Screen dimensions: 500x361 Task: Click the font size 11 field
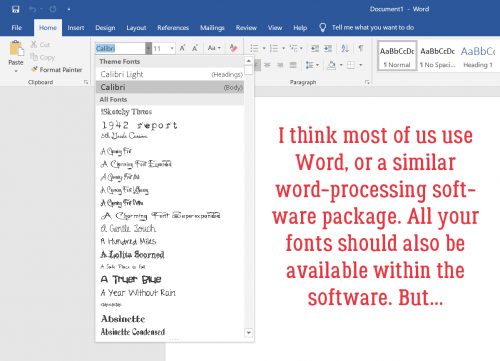pos(161,49)
